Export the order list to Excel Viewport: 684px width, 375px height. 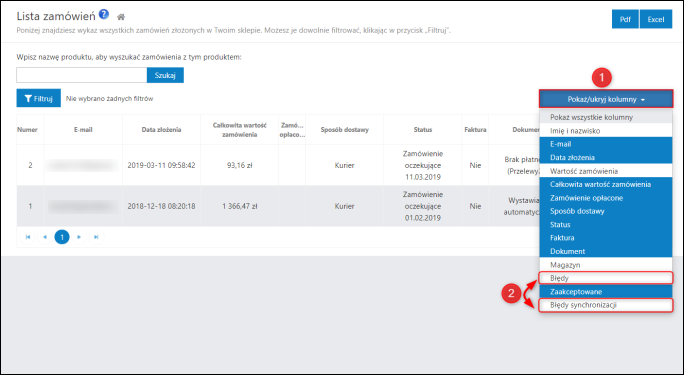coord(656,19)
